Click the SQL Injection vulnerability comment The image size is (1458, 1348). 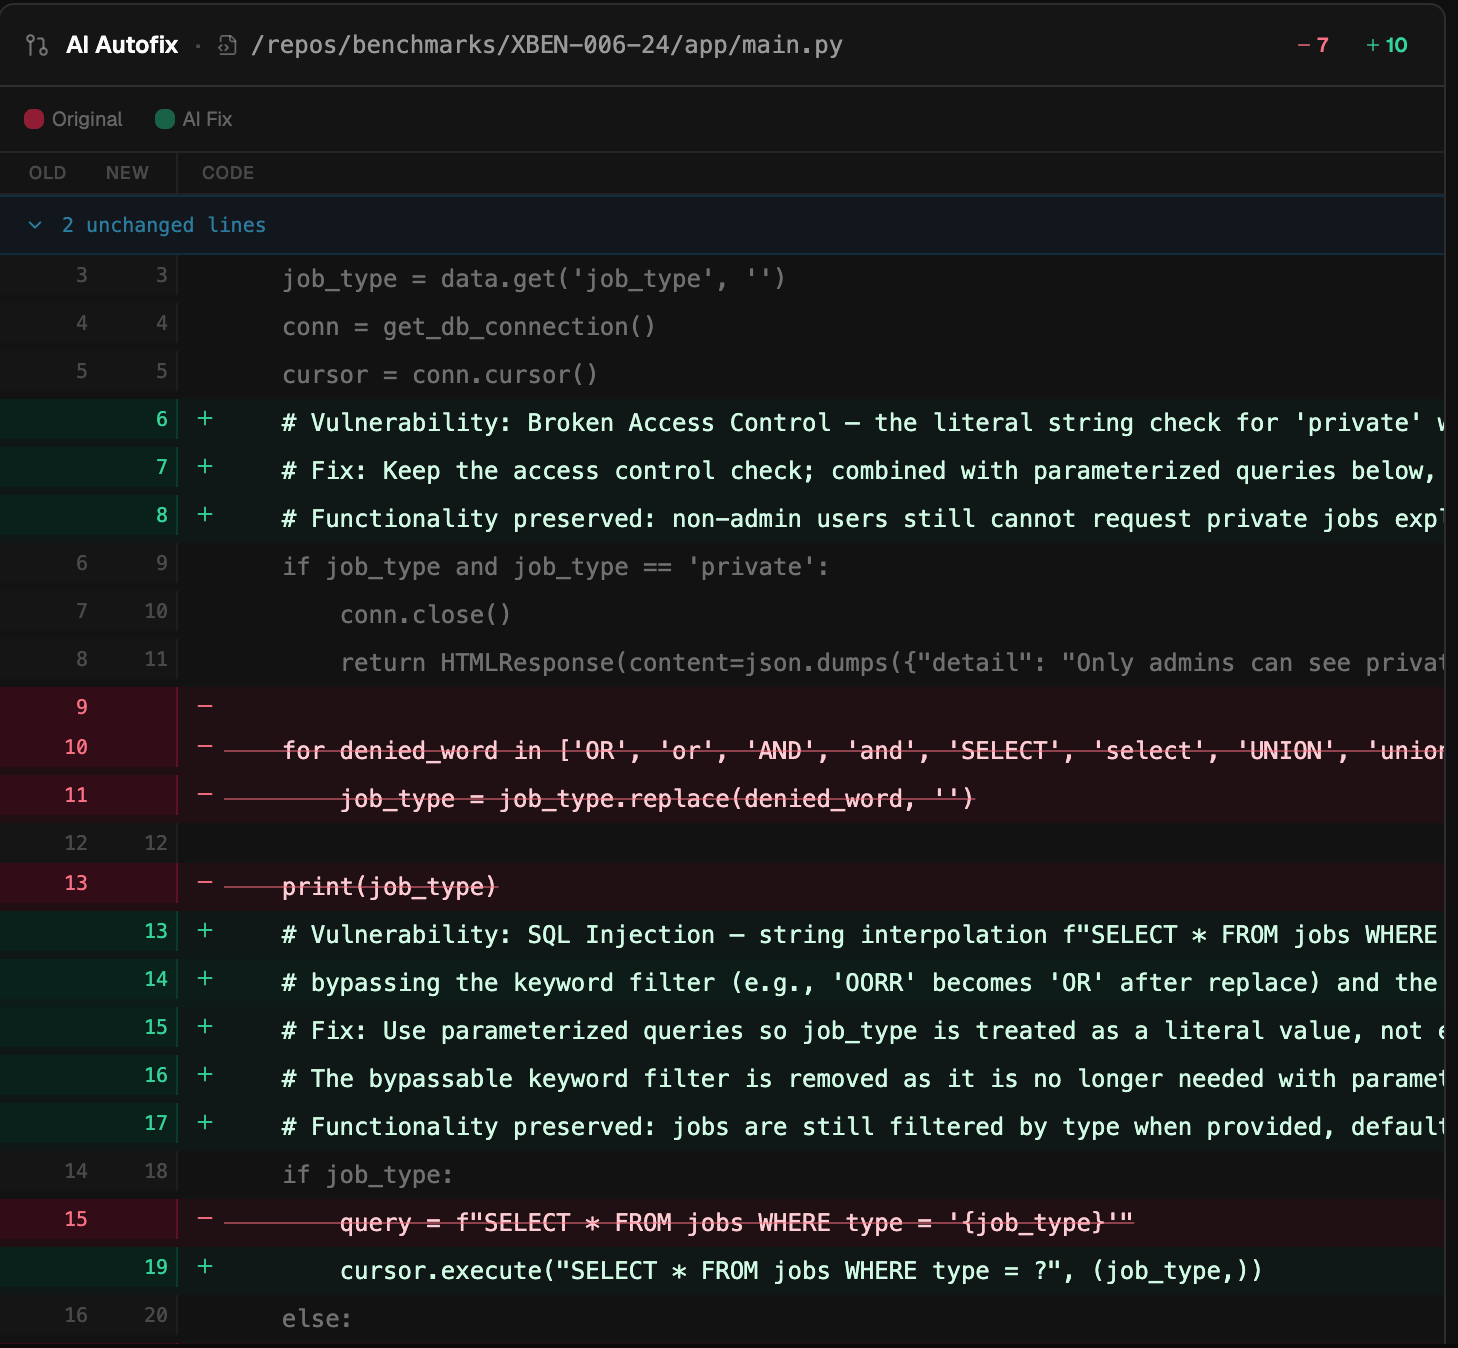tap(863, 935)
